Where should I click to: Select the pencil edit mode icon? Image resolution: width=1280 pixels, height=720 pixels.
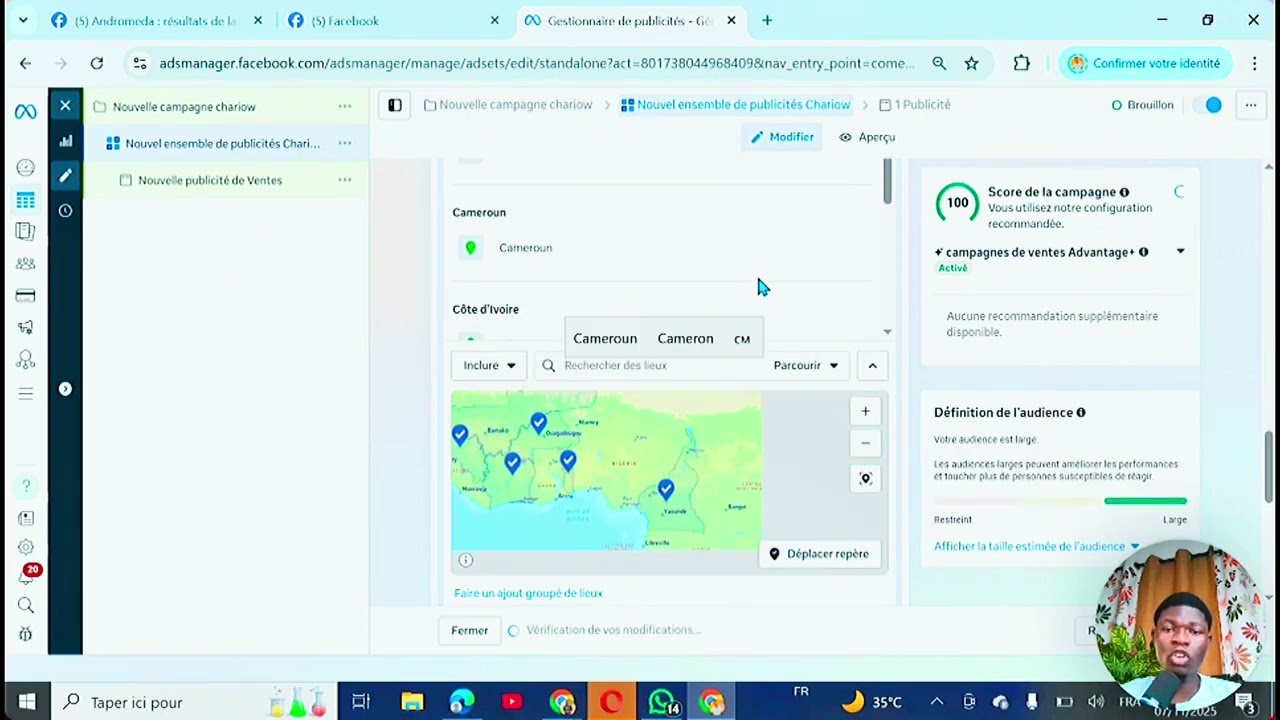[x=65, y=176]
